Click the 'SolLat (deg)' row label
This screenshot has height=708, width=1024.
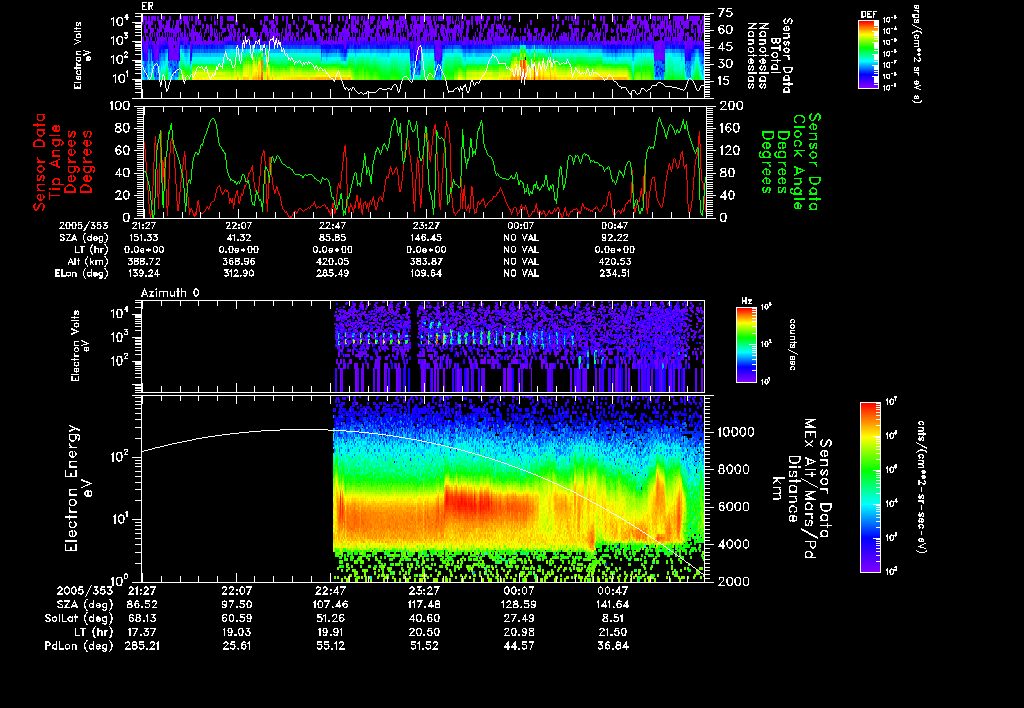point(79,619)
